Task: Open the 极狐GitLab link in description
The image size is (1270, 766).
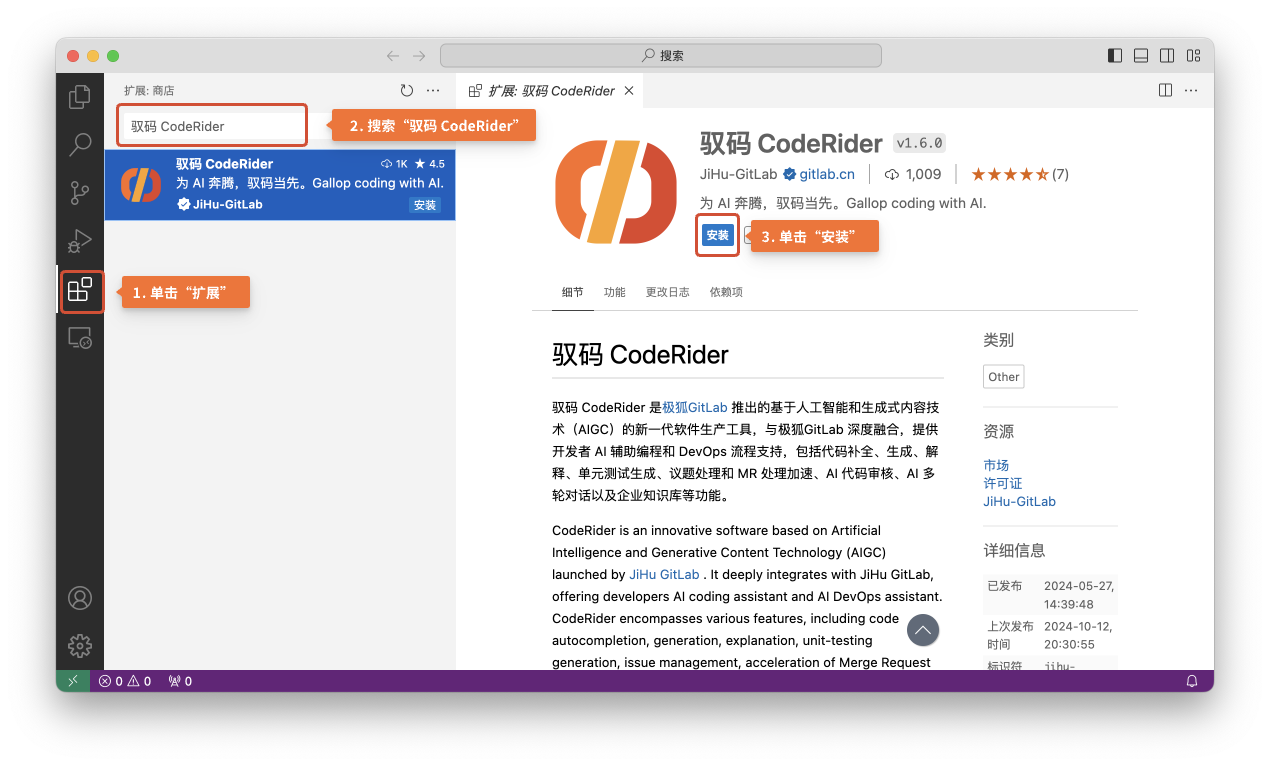Action: click(x=694, y=407)
